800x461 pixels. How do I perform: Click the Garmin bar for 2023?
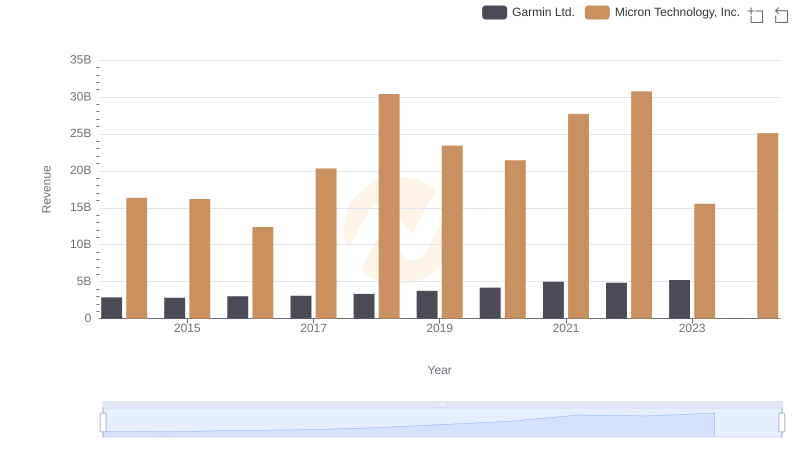pyautogui.click(x=680, y=299)
